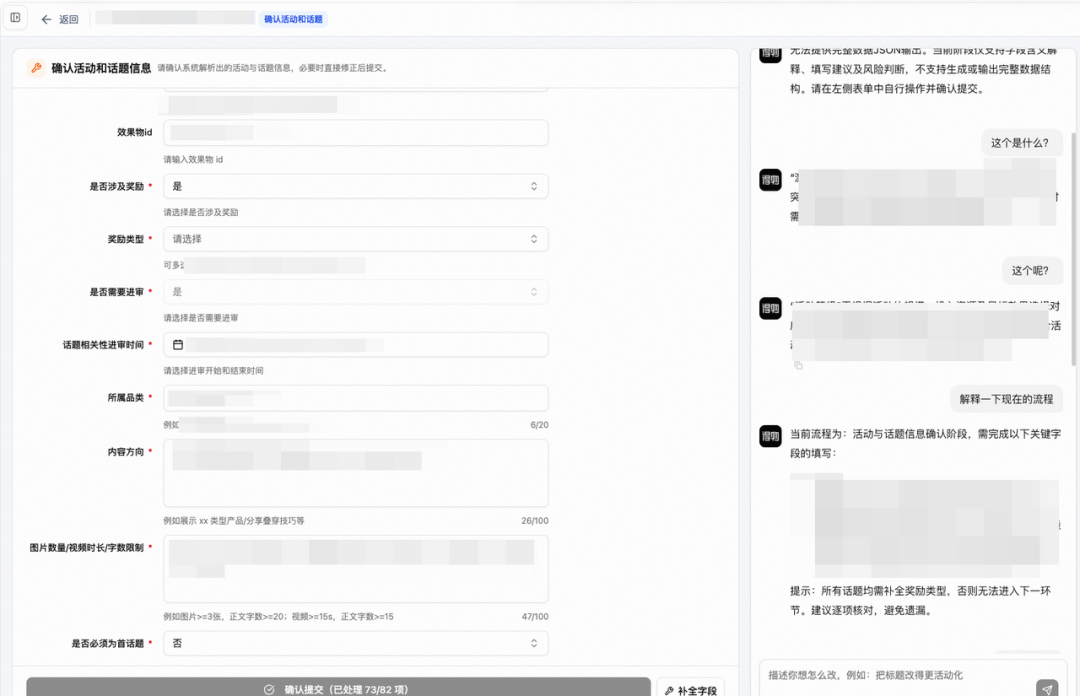The height and width of the screenshot is (696, 1080).
Task: Click the hint text 请输入效果物 id
Action: (193, 159)
